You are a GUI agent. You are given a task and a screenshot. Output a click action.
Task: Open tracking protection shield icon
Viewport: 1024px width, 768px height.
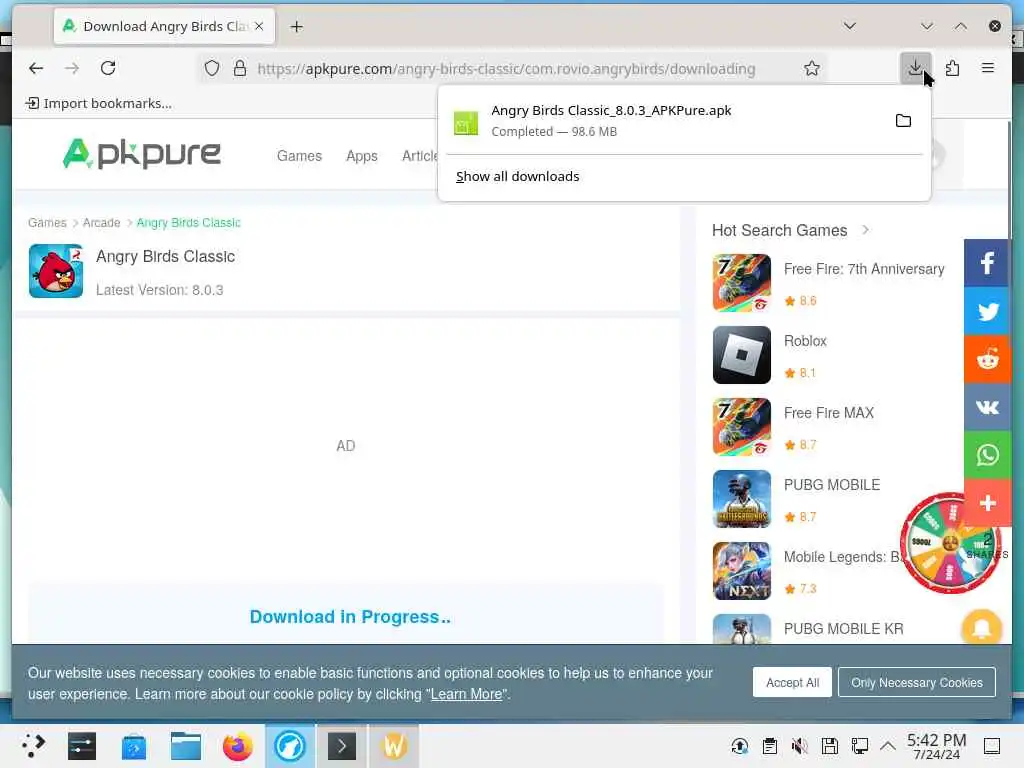click(212, 68)
